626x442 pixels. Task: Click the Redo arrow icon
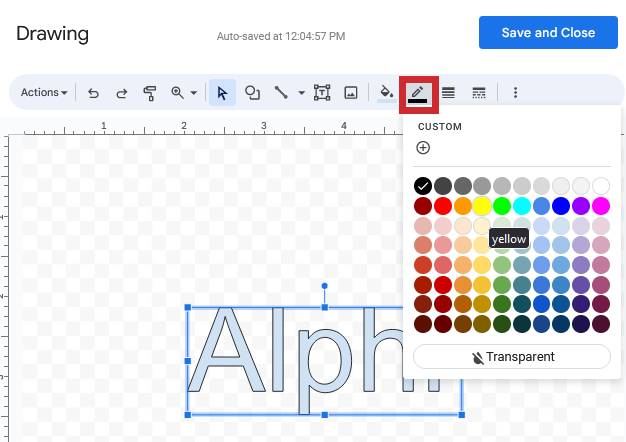coord(121,93)
